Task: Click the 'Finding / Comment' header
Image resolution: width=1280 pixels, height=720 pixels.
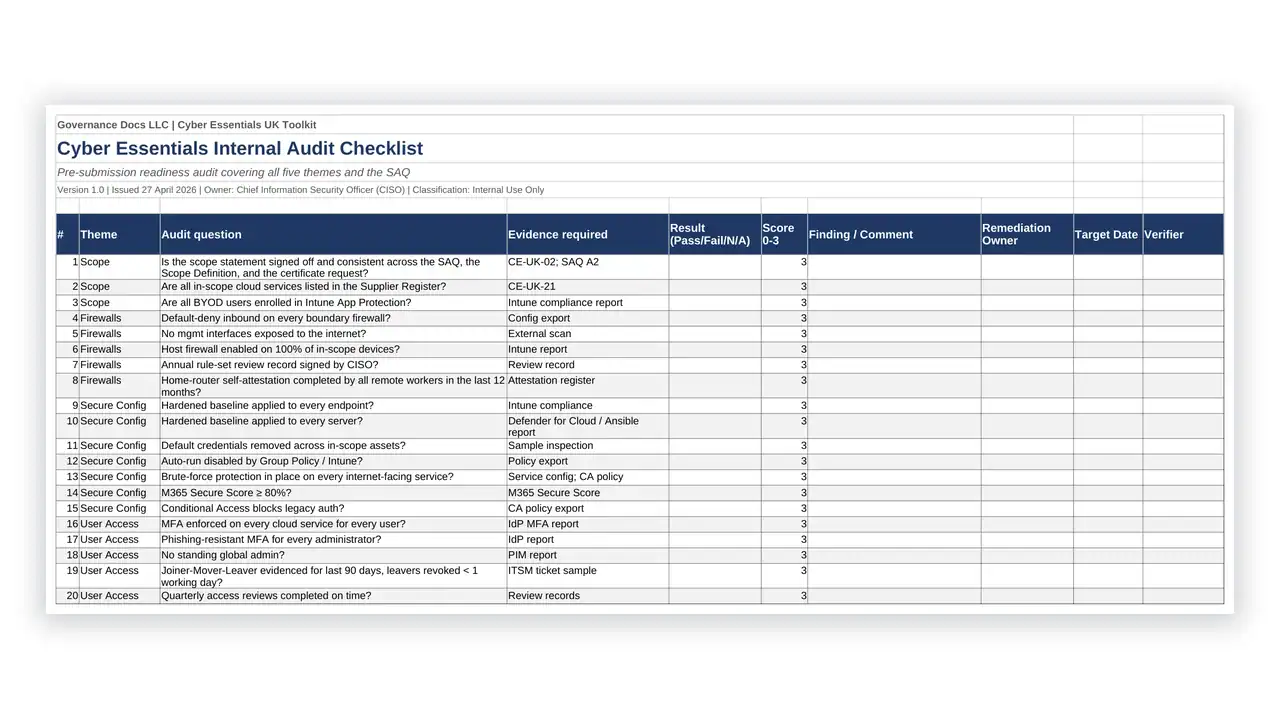Action: tap(894, 235)
